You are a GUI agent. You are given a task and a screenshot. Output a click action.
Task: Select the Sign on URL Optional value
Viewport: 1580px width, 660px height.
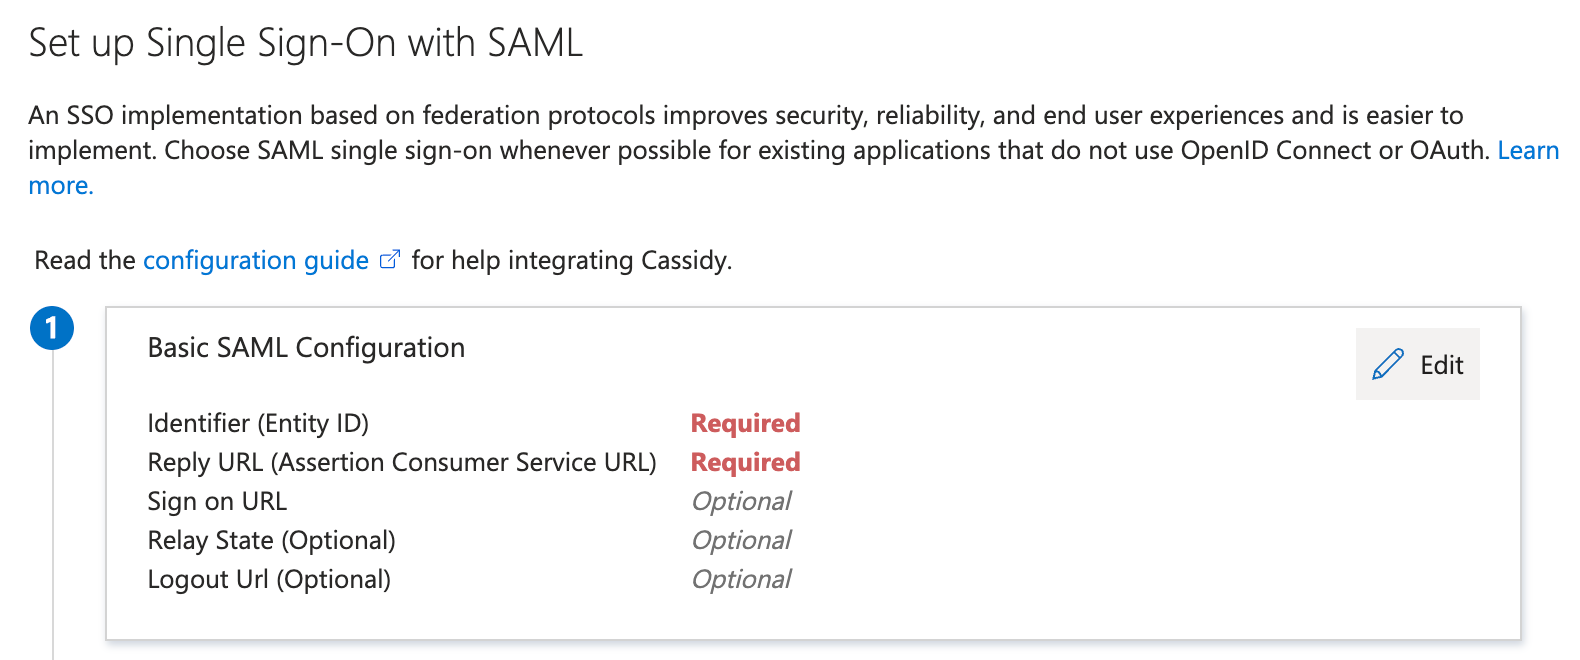(741, 501)
